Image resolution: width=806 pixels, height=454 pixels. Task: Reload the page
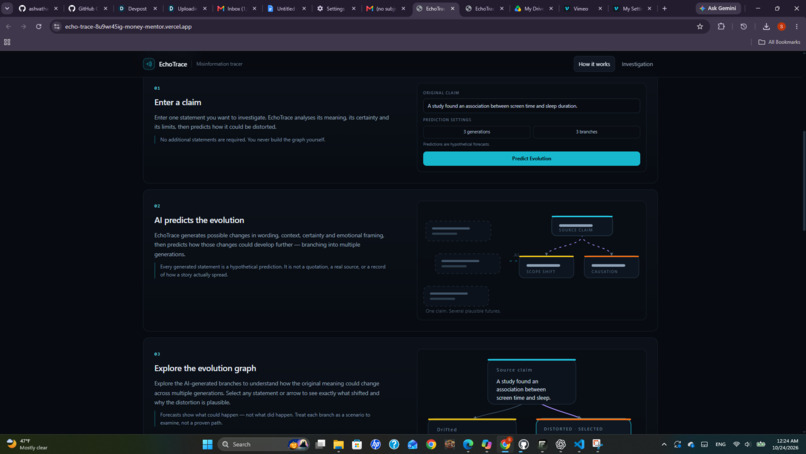tap(39, 27)
